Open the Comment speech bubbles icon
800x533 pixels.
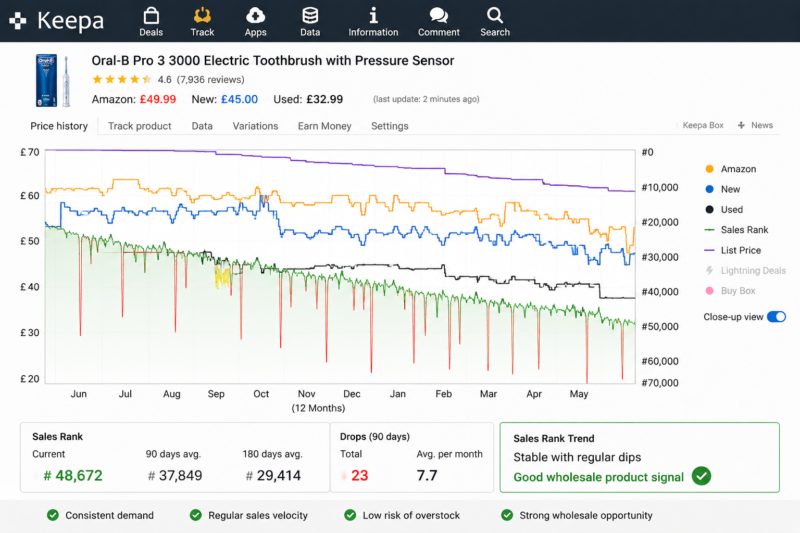[x=438, y=16]
